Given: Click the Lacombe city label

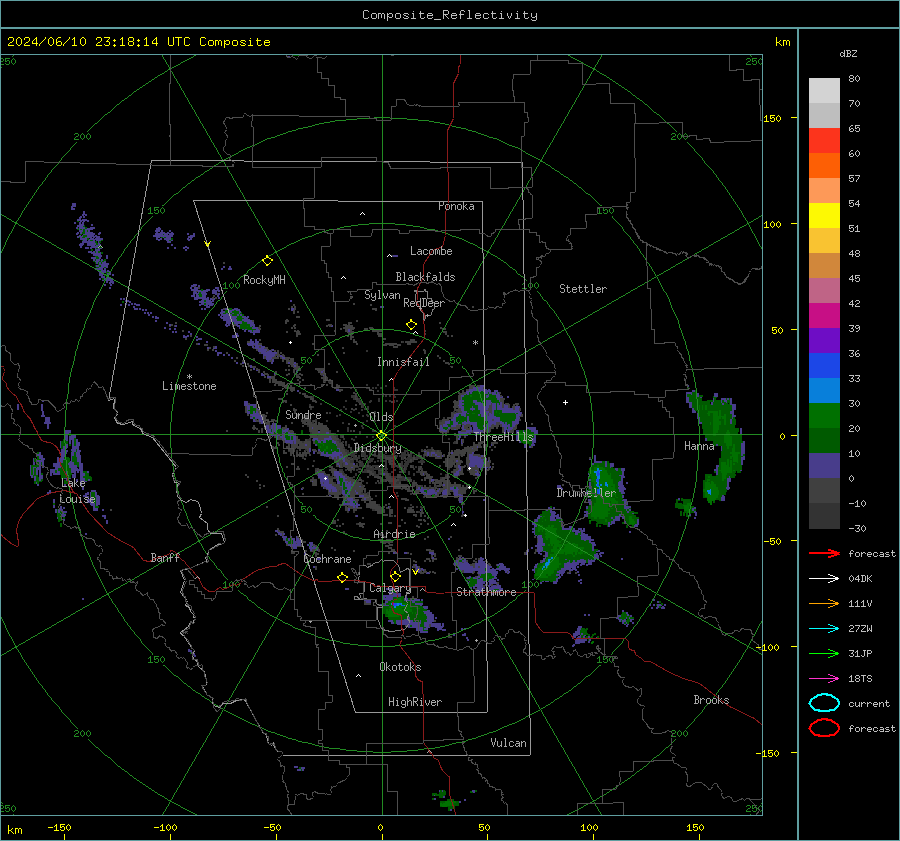Looking at the screenshot, I should pos(431,251).
